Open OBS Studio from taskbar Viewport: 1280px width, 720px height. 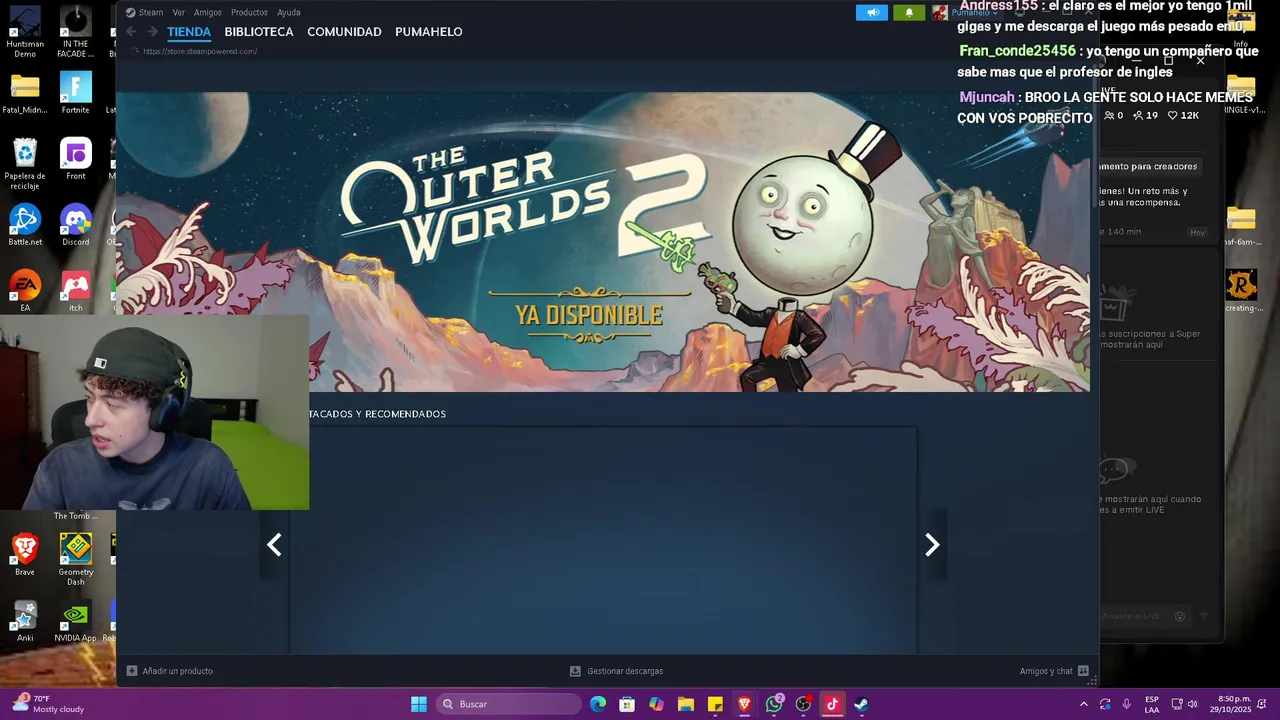click(x=803, y=704)
